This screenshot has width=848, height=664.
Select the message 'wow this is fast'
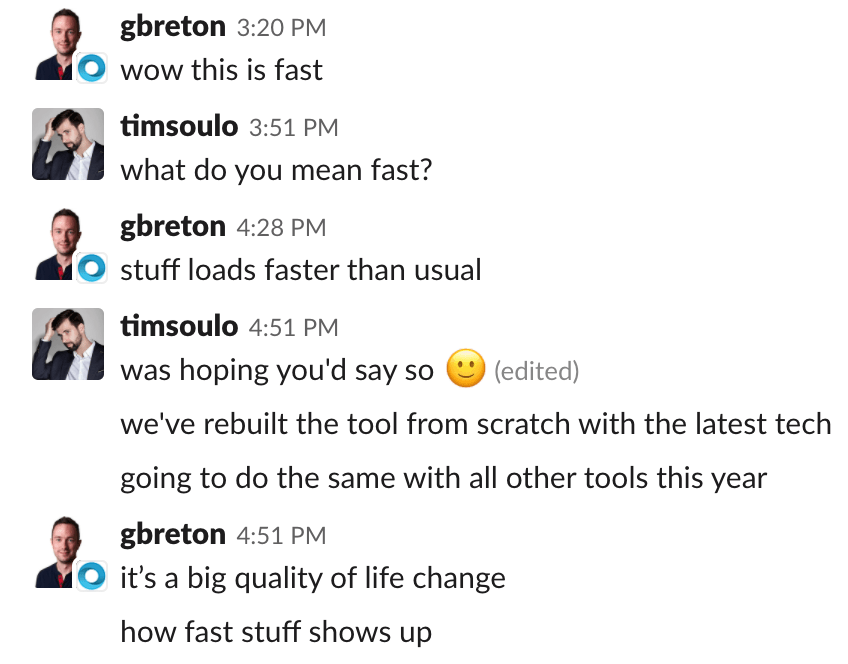[x=220, y=71]
